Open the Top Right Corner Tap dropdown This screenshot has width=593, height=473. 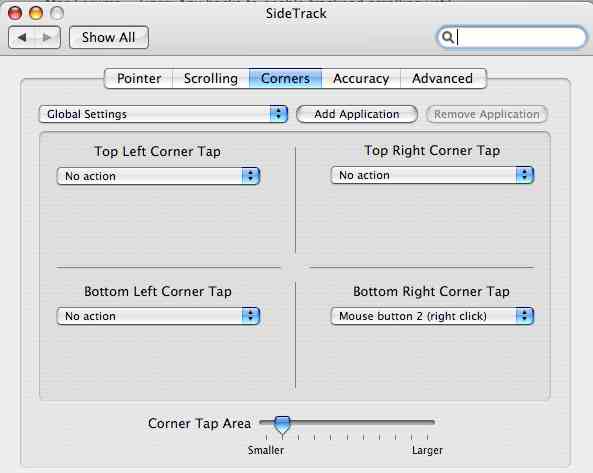[432, 175]
